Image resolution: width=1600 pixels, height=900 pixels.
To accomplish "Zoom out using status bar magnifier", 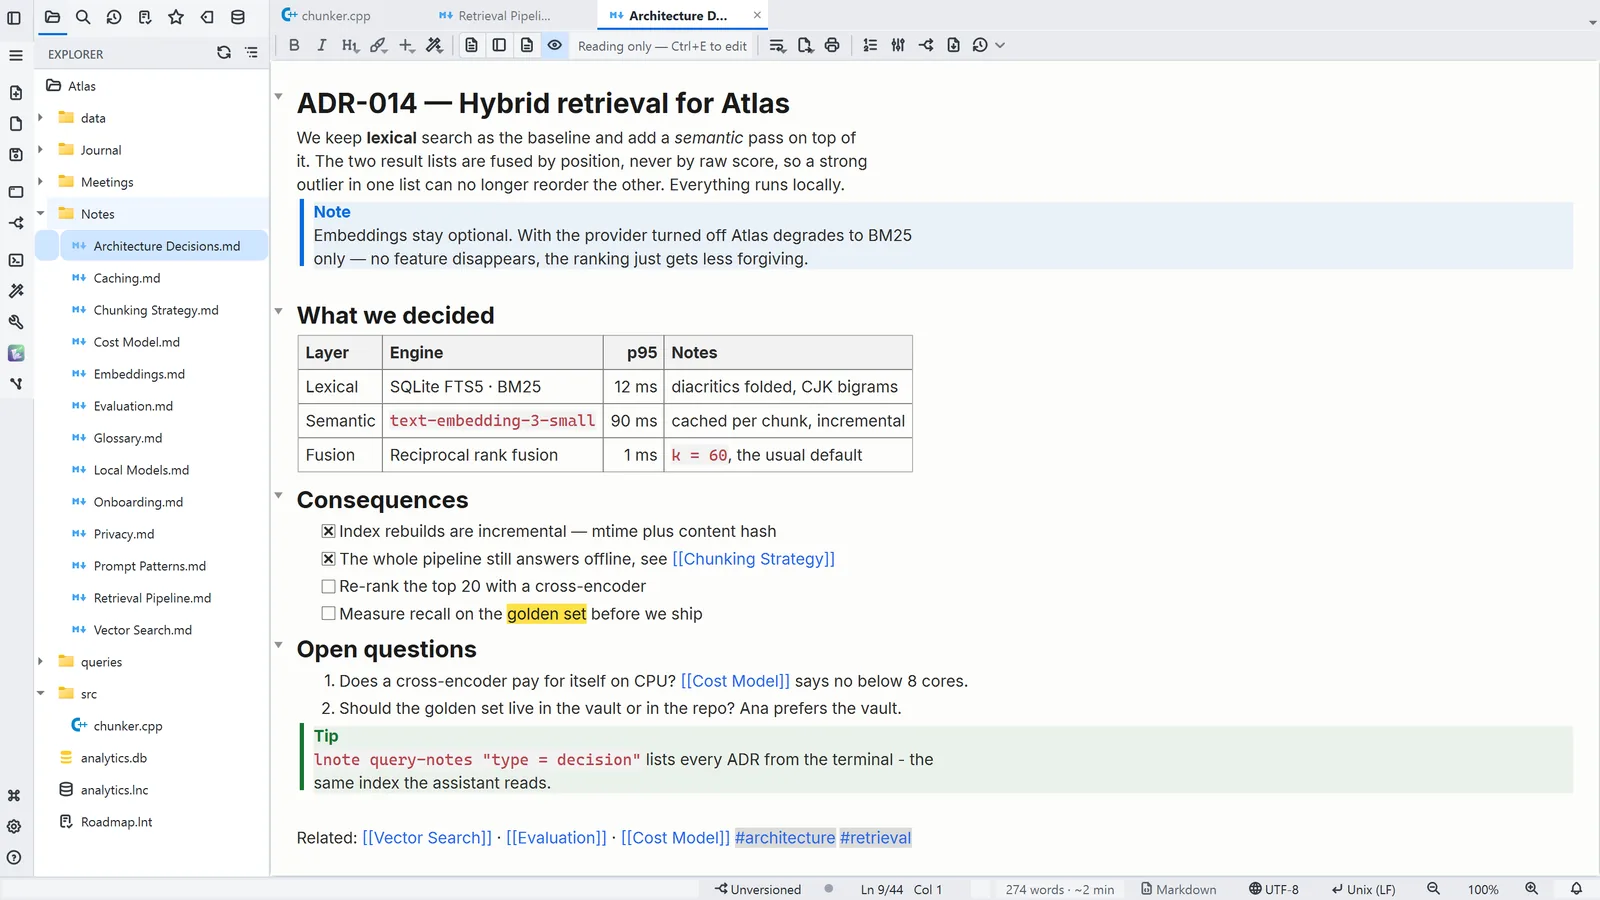I will [1433, 889].
